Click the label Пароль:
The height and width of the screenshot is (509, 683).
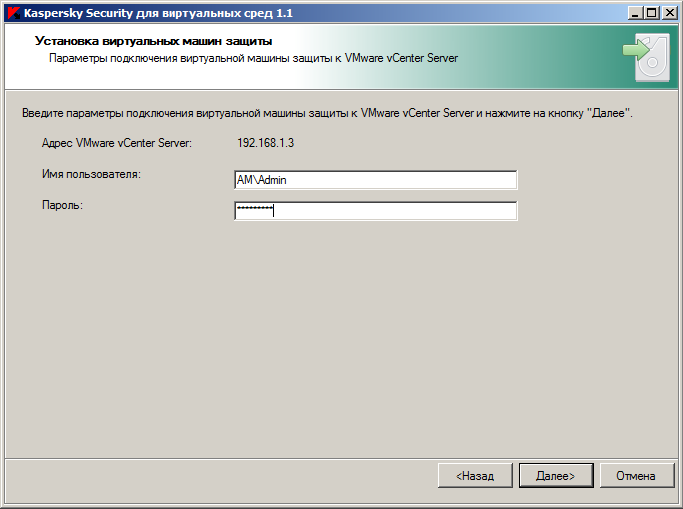(x=62, y=205)
